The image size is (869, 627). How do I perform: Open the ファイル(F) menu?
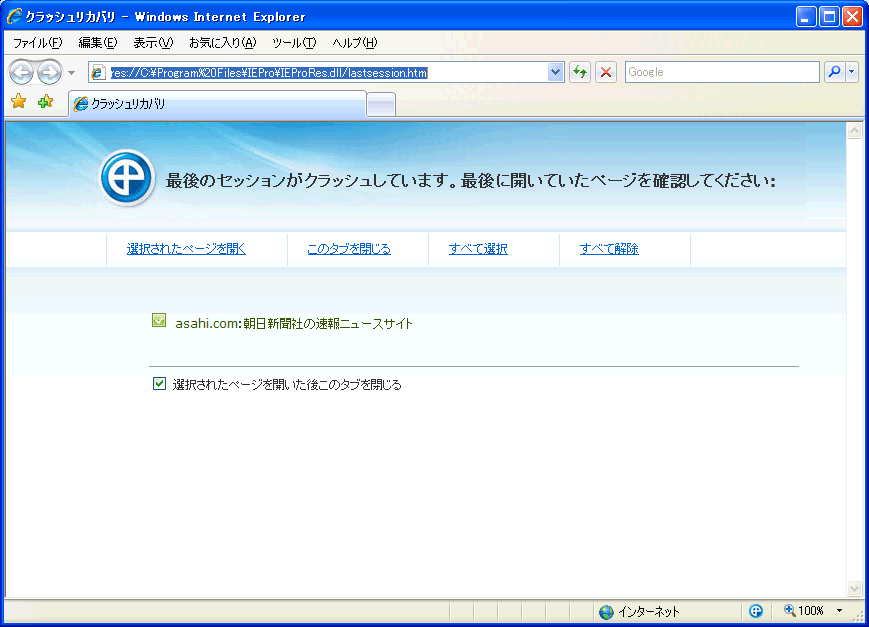pyautogui.click(x=37, y=43)
